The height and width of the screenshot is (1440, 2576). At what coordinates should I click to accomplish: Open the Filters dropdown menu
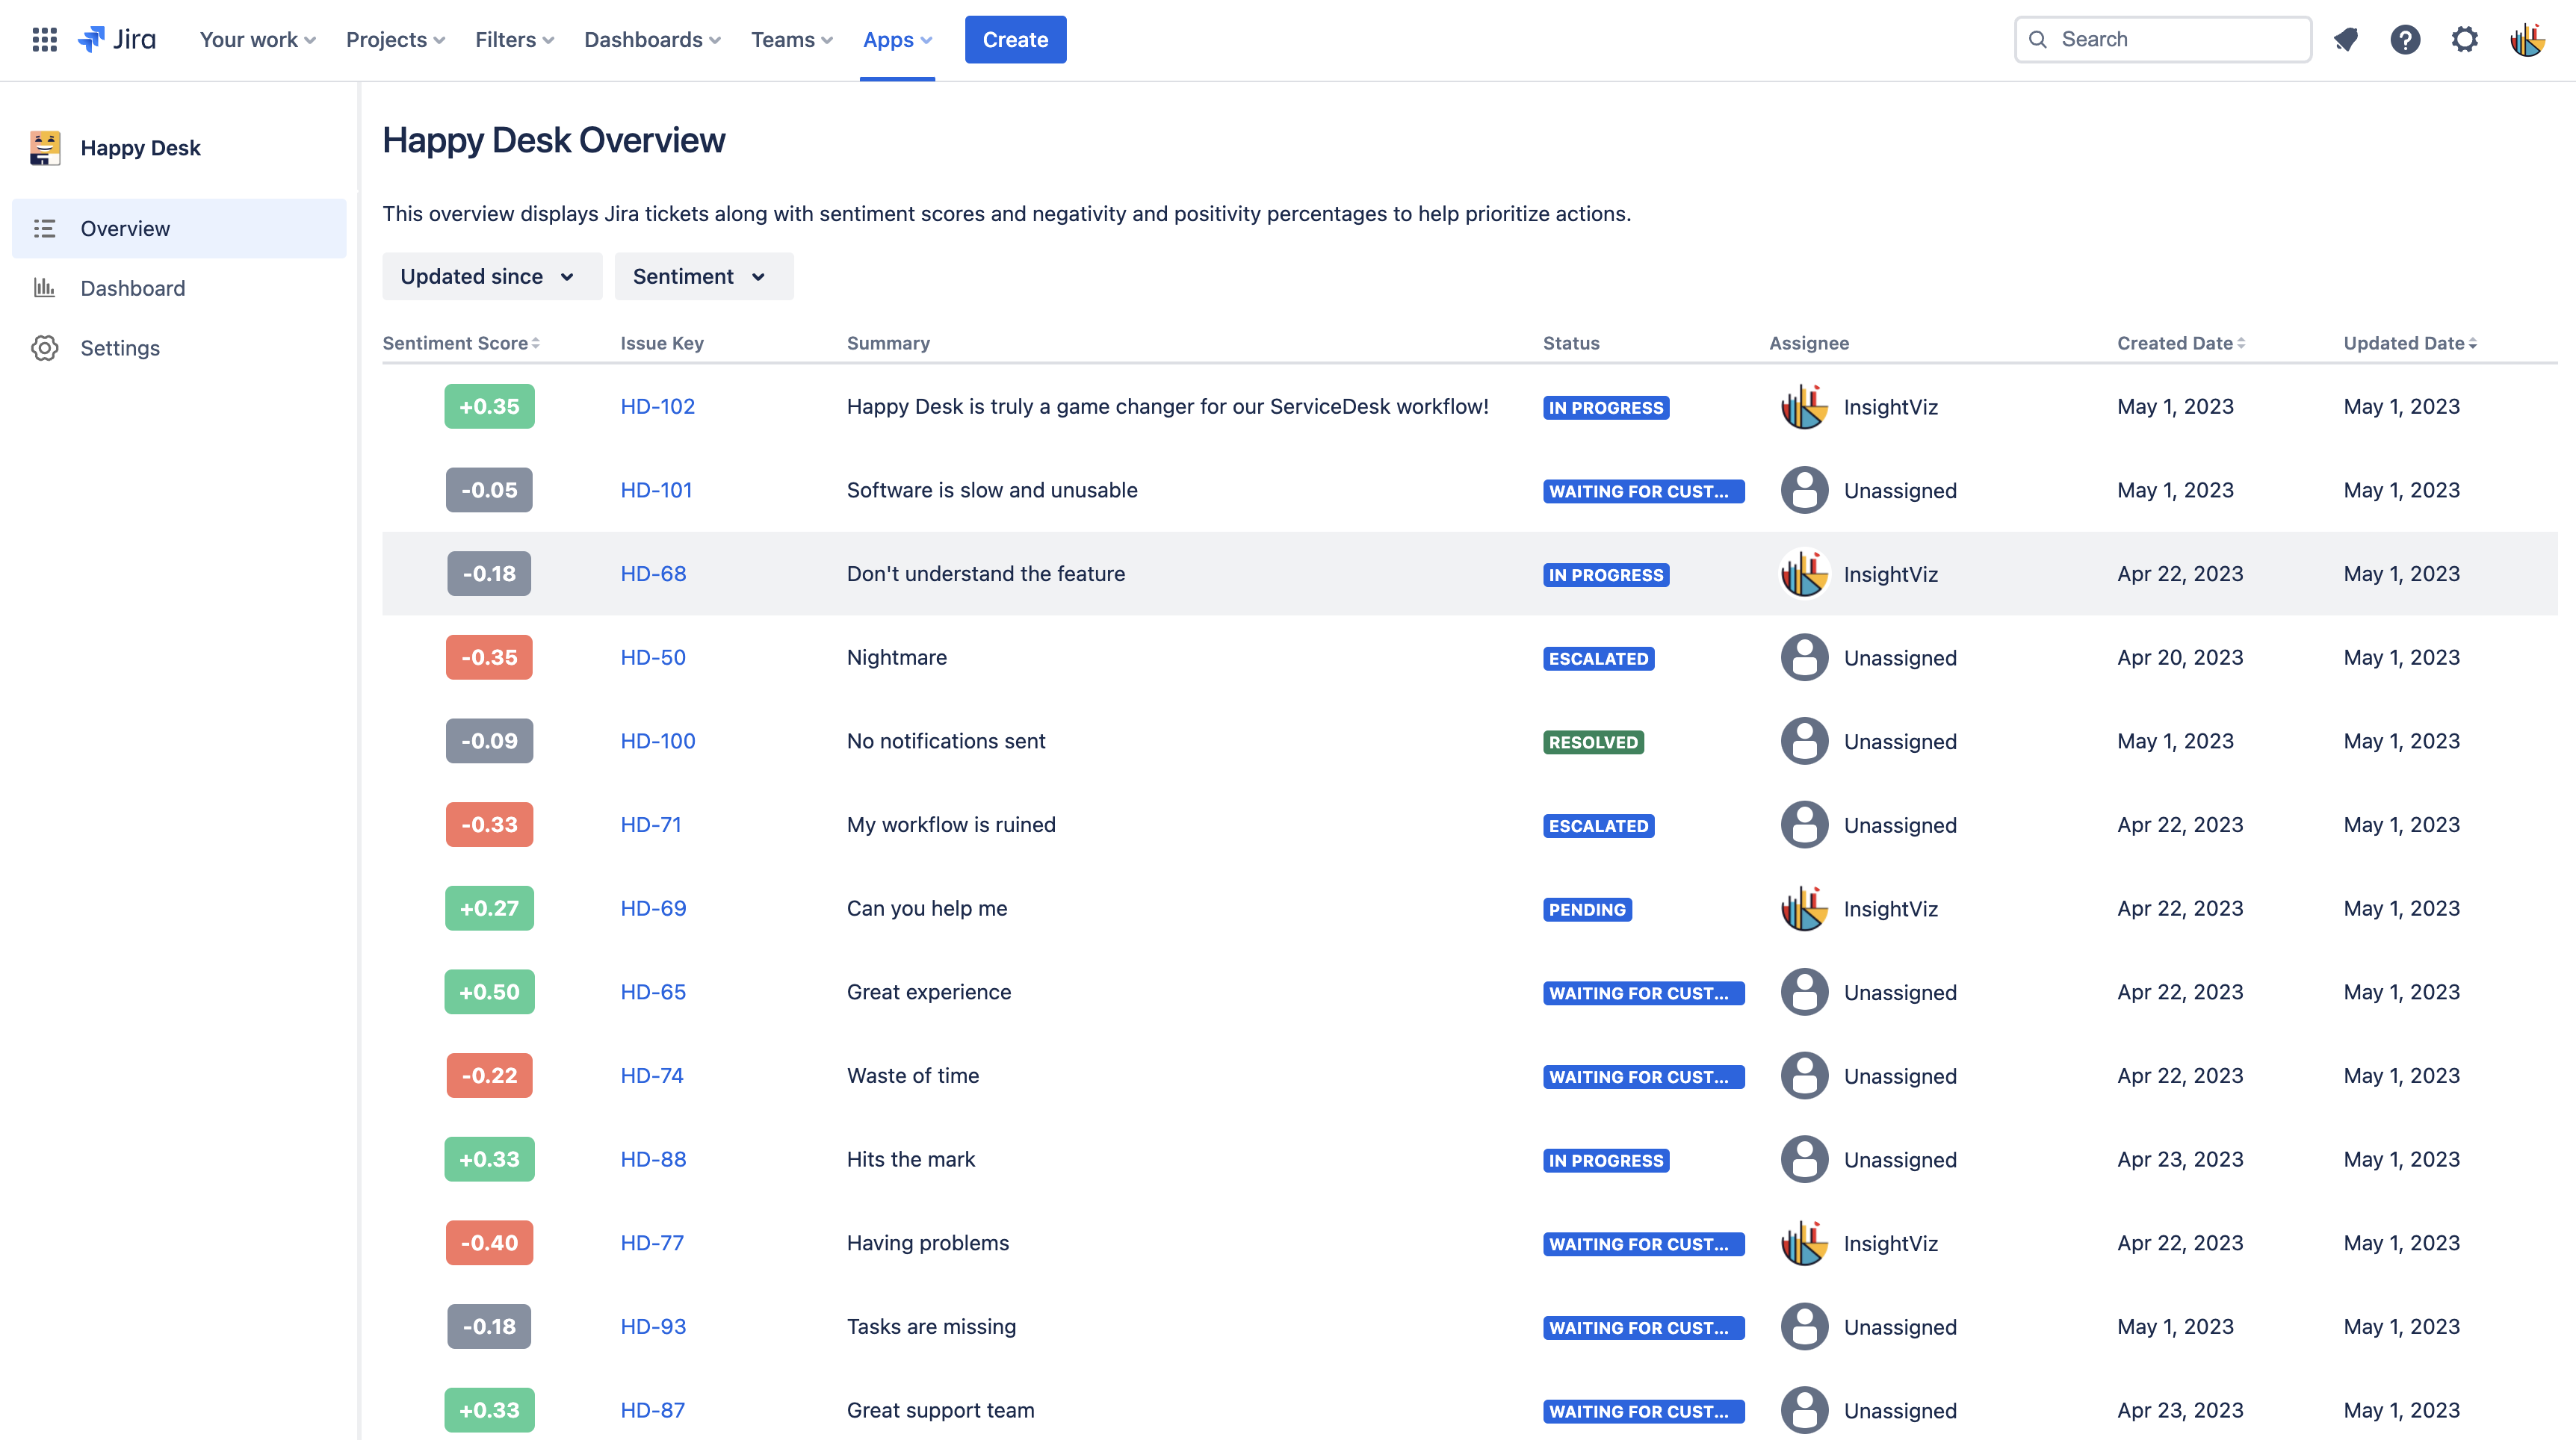tap(514, 40)
